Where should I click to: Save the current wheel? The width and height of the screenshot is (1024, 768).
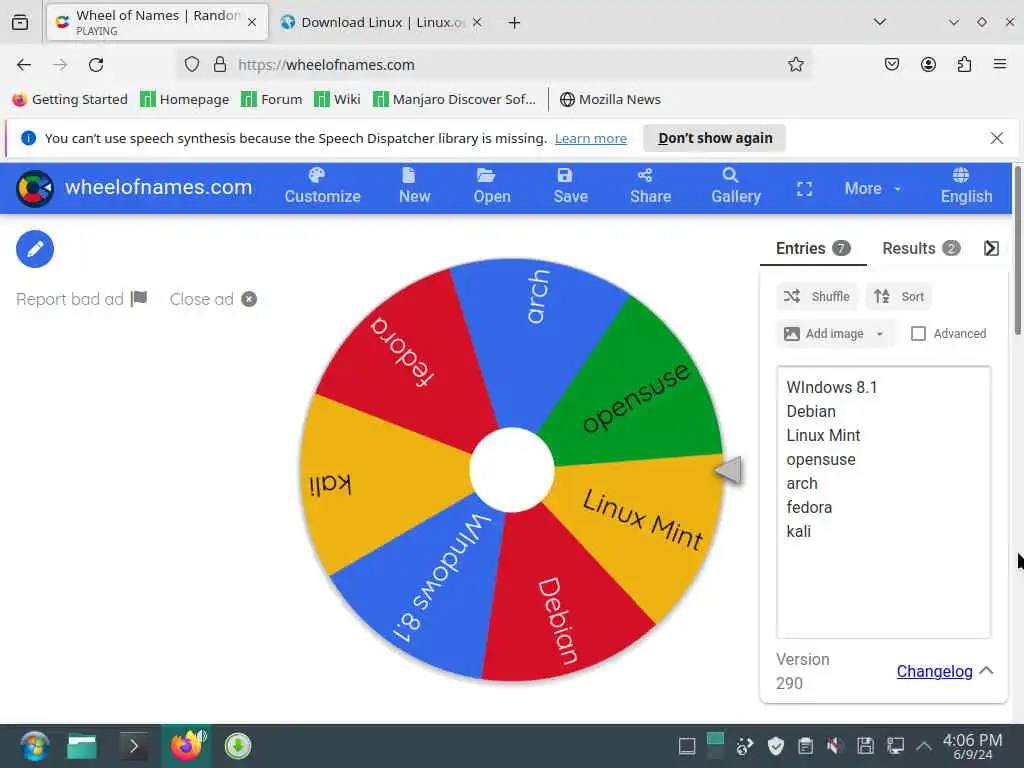570,187
